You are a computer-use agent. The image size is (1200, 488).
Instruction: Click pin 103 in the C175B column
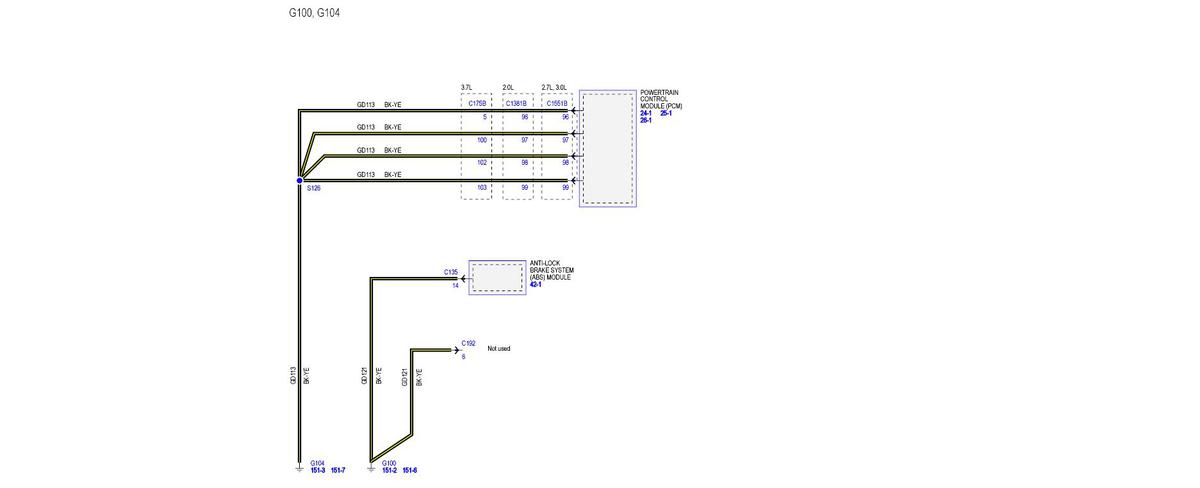pyautogui.click(x=481, y=187)
